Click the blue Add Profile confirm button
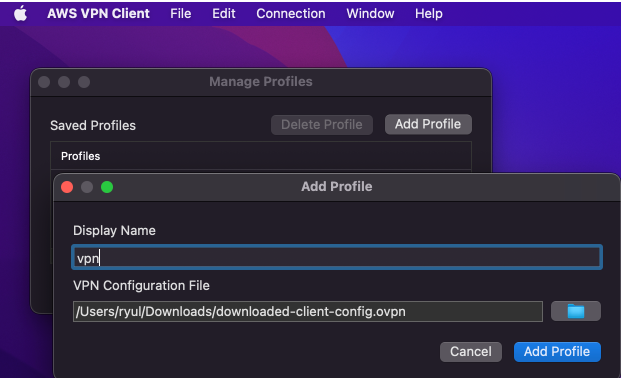621x378 pixels. [557, 351]
